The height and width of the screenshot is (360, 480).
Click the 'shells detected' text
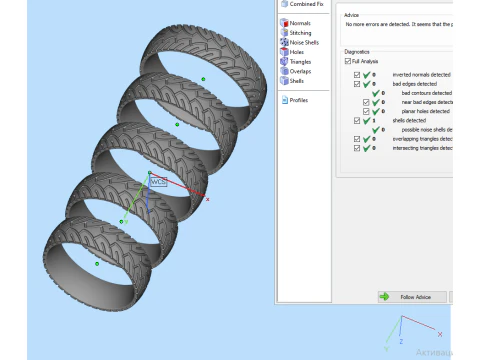point(409,120)
